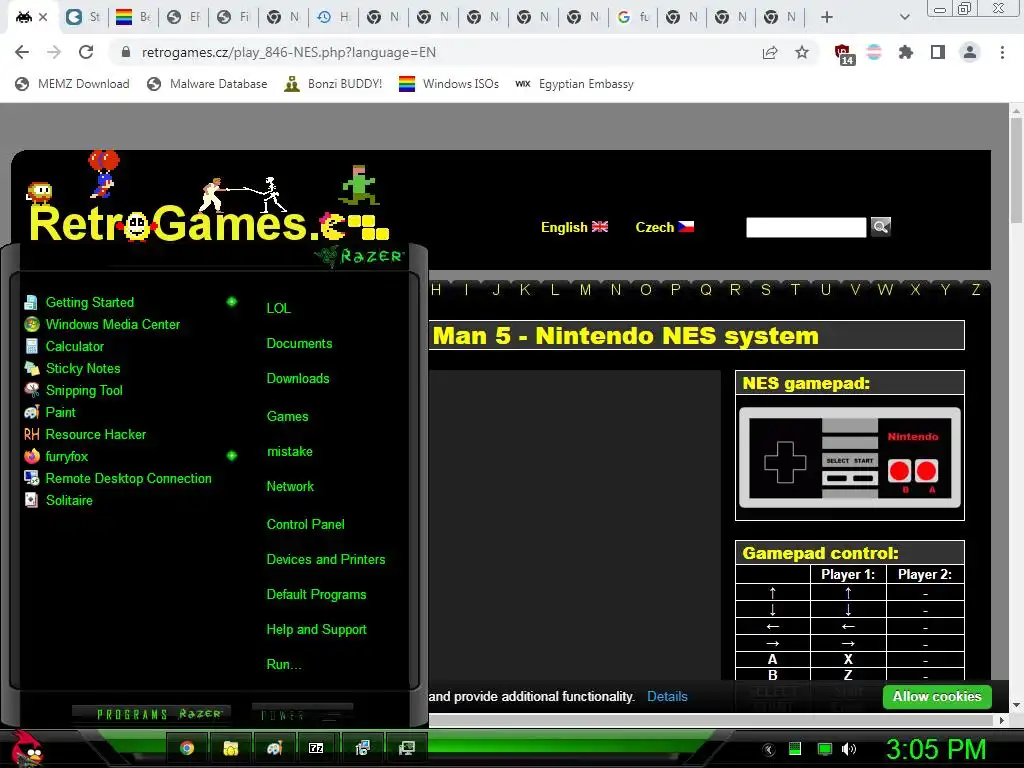Expand Getting Started jump list arrow
Image resolution: width=1024 pixels, height=768 pixels.
point(231,302)
